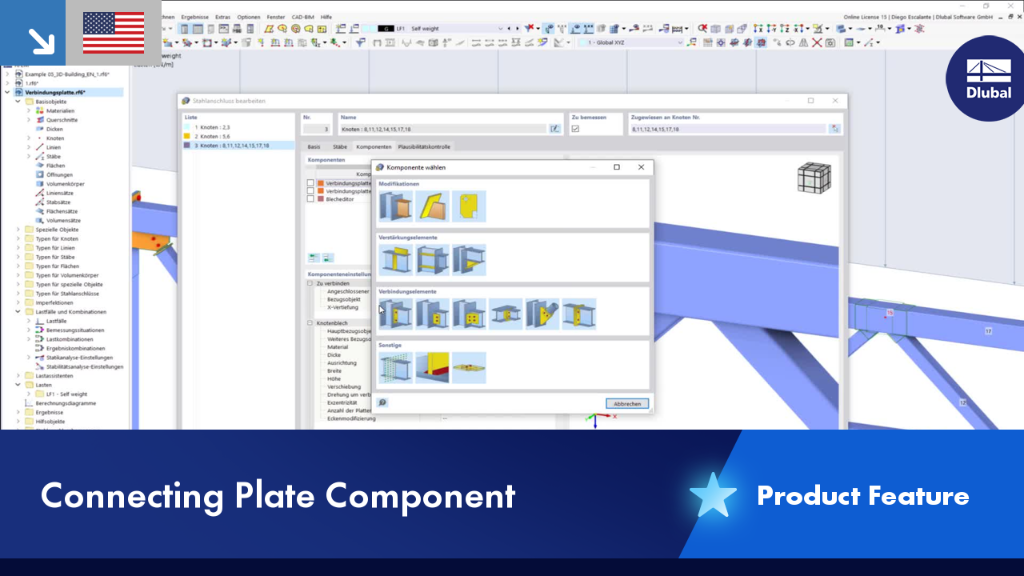Screen dimensions: 1024x576
Task: Expand the Typen für Stahlanschlüsse folder
Action: pos(18,294)
